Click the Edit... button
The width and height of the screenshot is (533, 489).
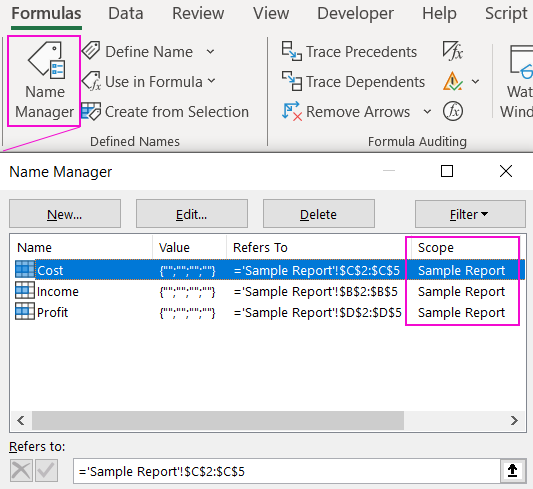coord(192,214)
